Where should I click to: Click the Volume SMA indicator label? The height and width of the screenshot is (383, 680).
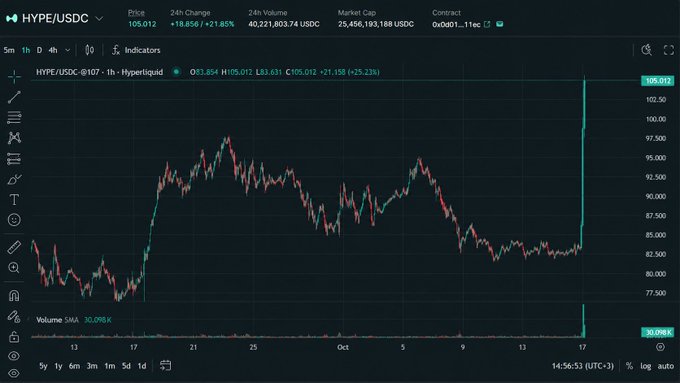point(57,320)
